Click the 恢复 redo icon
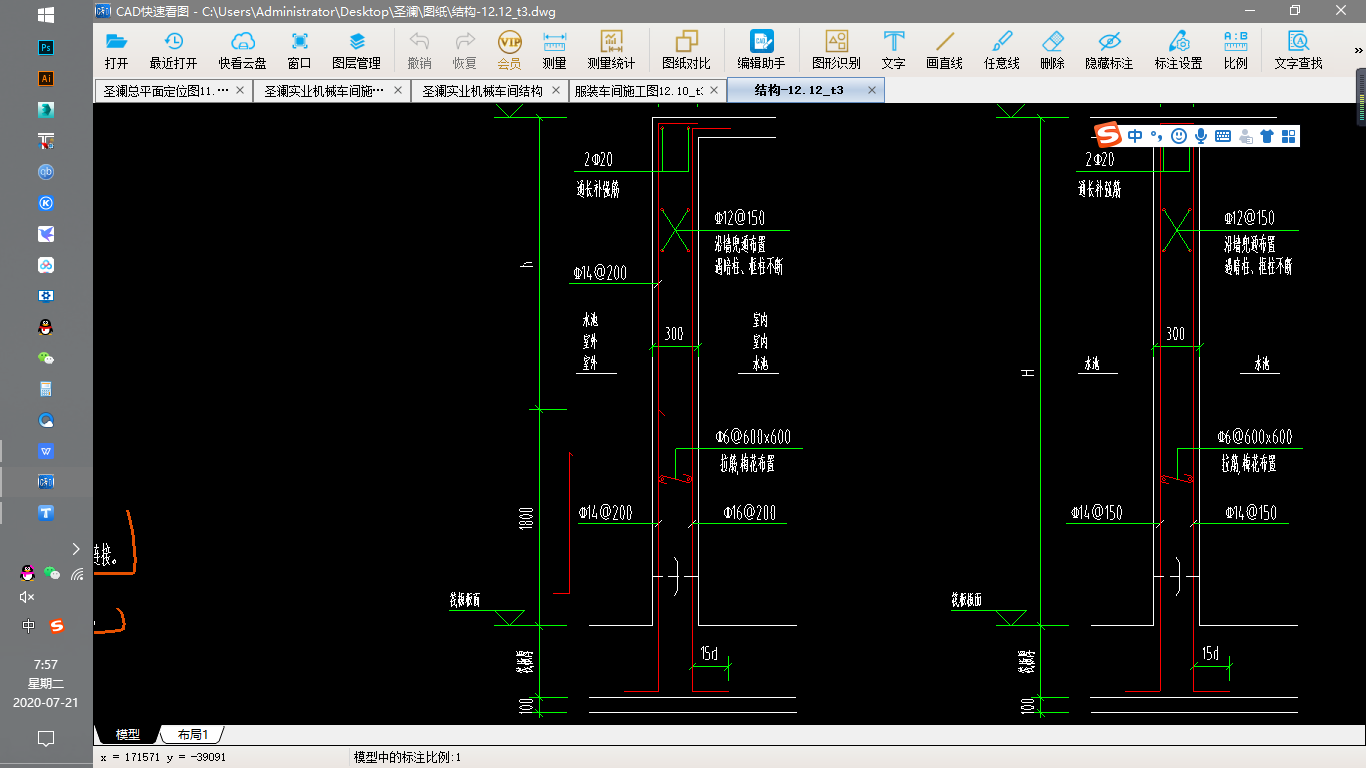This screenshot has height=768, width=1366. coord(465,50)
